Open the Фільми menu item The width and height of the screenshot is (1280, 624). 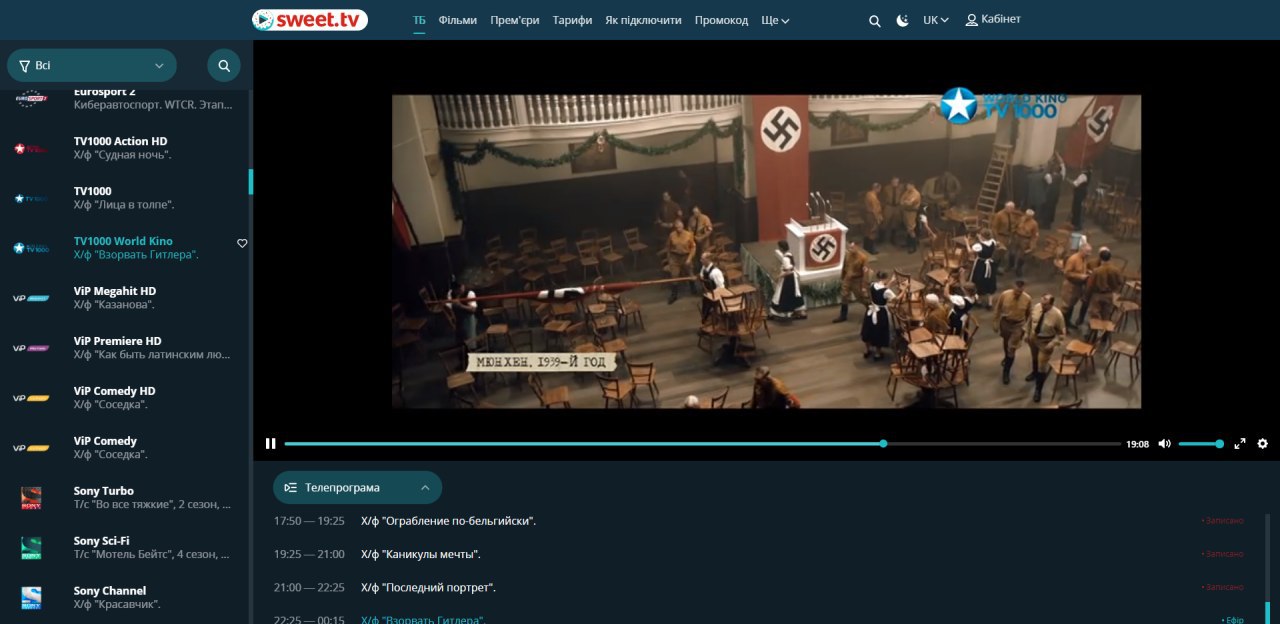(x=457, y=20)
